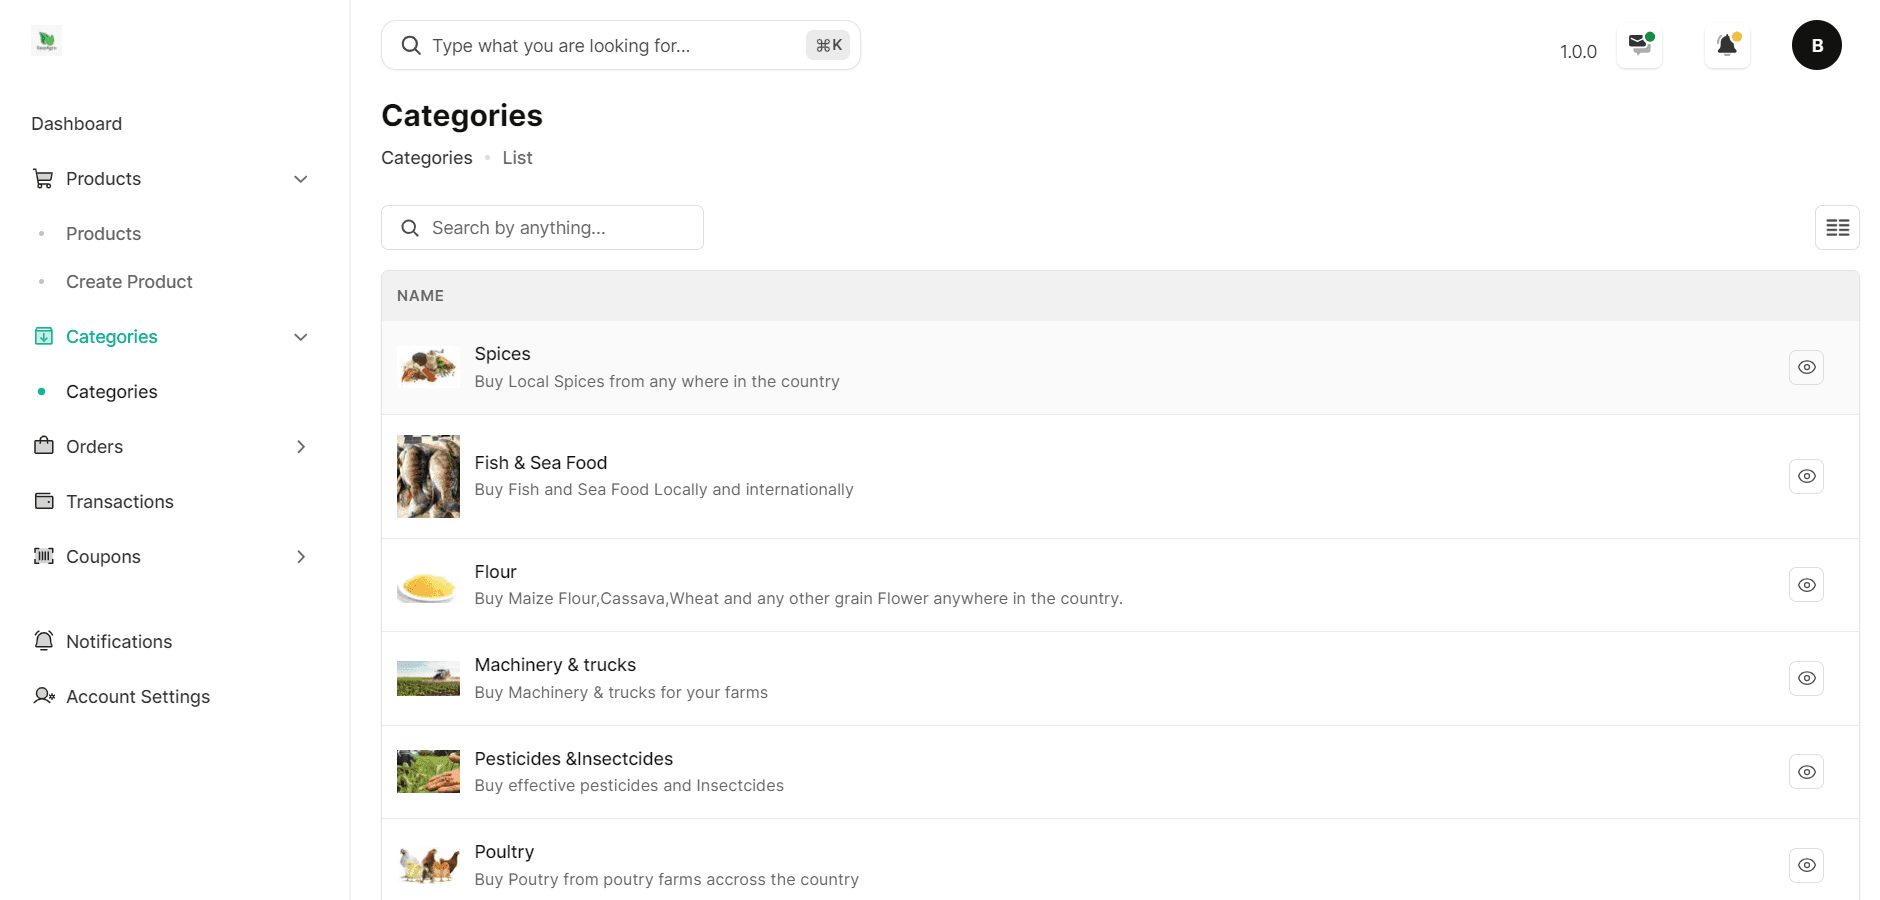
Task: Click the user avatar labeled B
Action: pos(1816,45)
